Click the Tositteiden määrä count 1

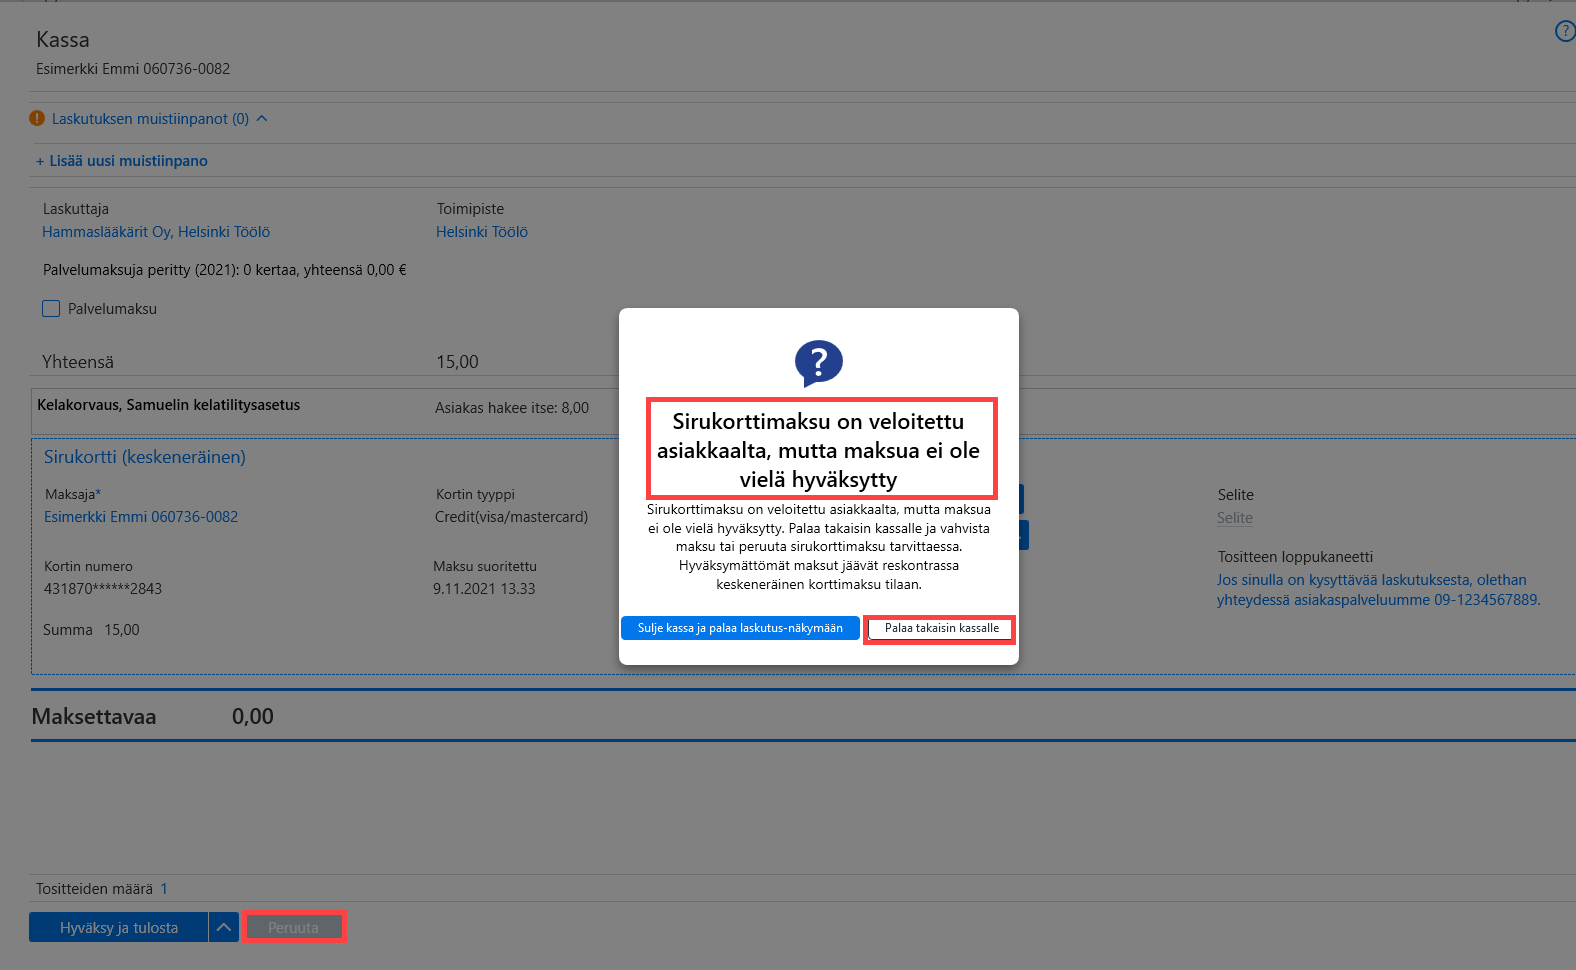164,889
